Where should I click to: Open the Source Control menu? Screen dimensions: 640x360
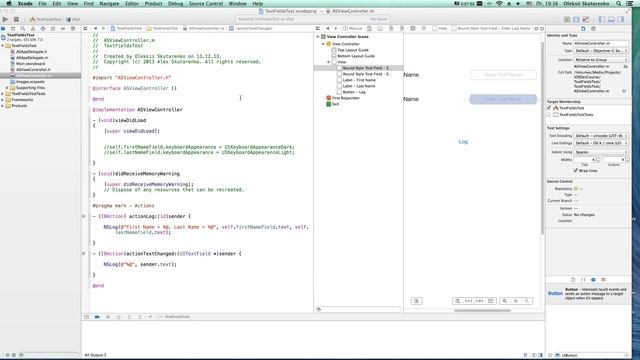[x=206, y=4]
